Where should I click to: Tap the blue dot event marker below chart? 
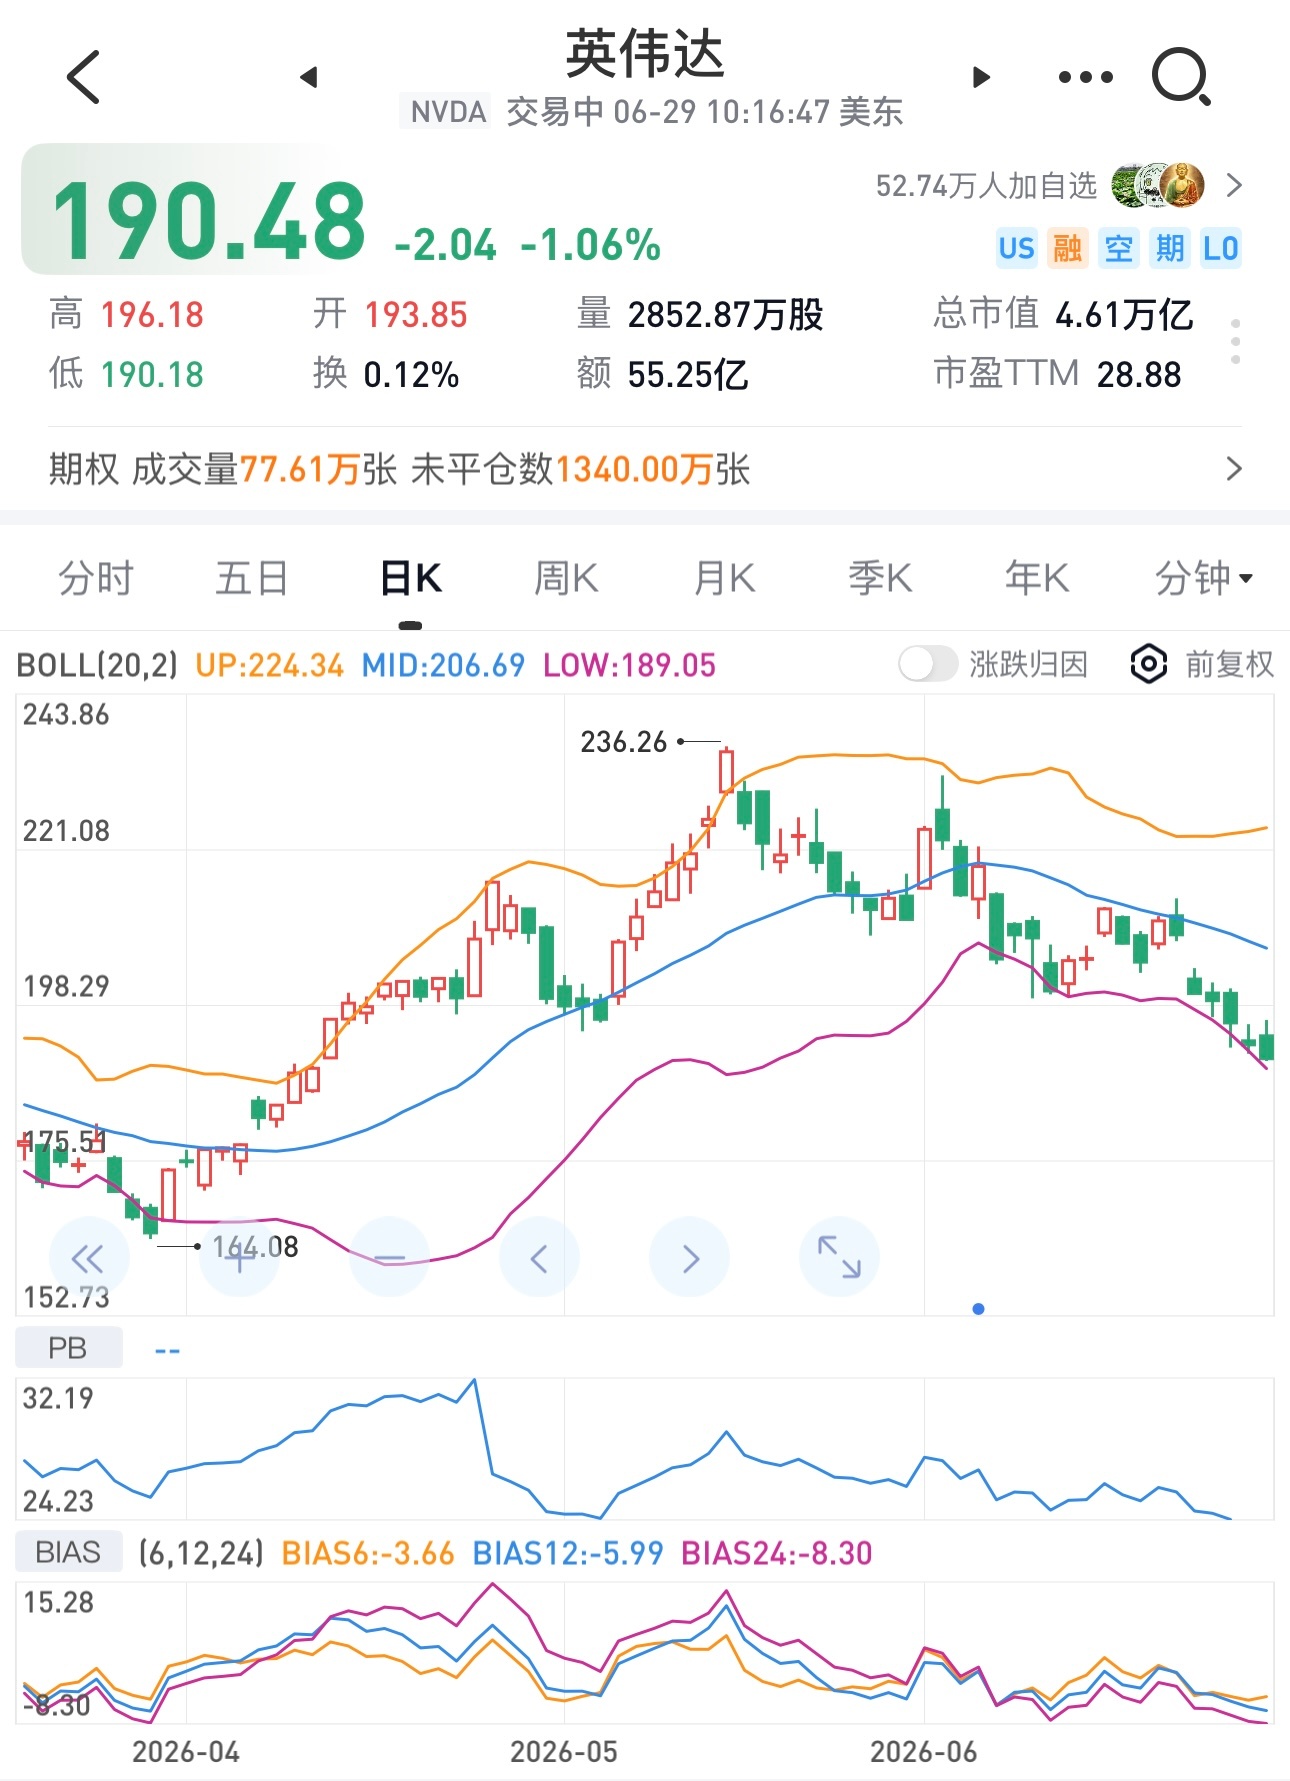pyautogui.click(x=978, y=1308)
